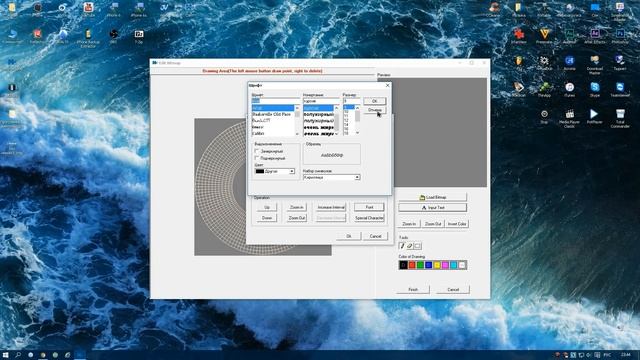The width and height of the screenshot is (640, 360).
Task: Click Input Text button
Action: [433, 208]
